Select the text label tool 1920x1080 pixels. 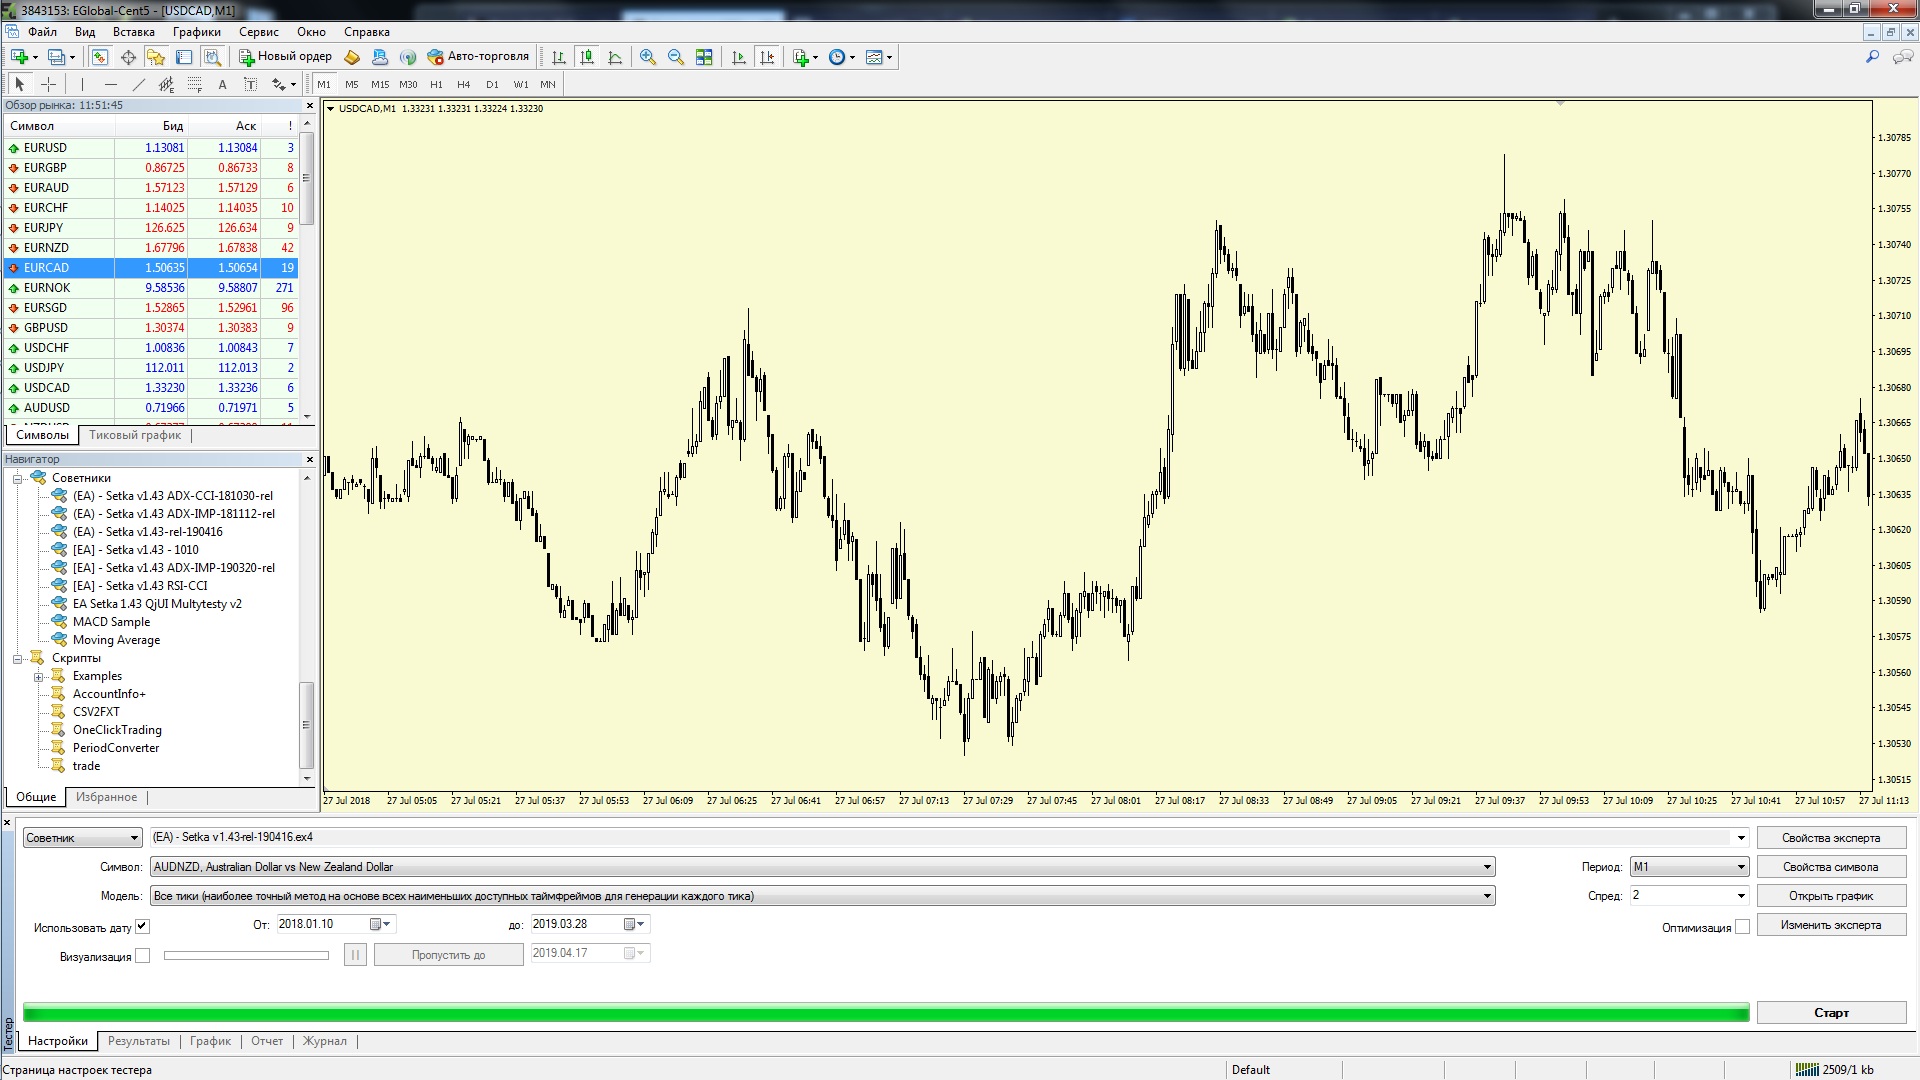point(250,84)
